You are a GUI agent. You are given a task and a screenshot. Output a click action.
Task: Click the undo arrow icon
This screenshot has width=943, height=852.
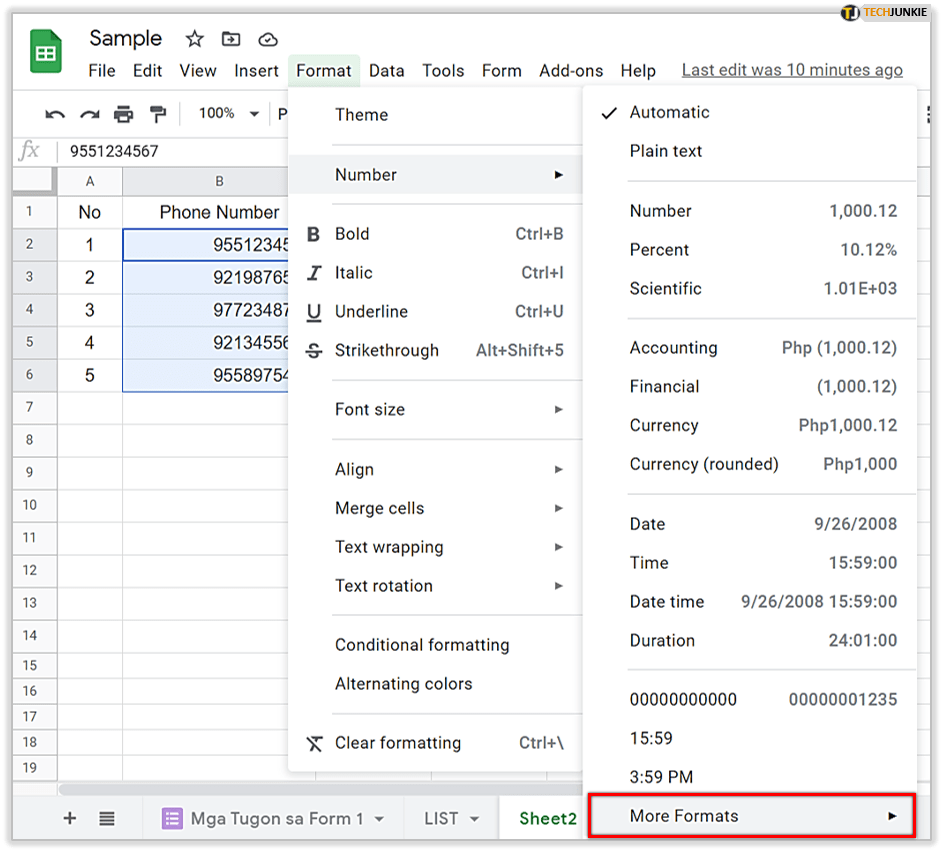pos(55,114)
